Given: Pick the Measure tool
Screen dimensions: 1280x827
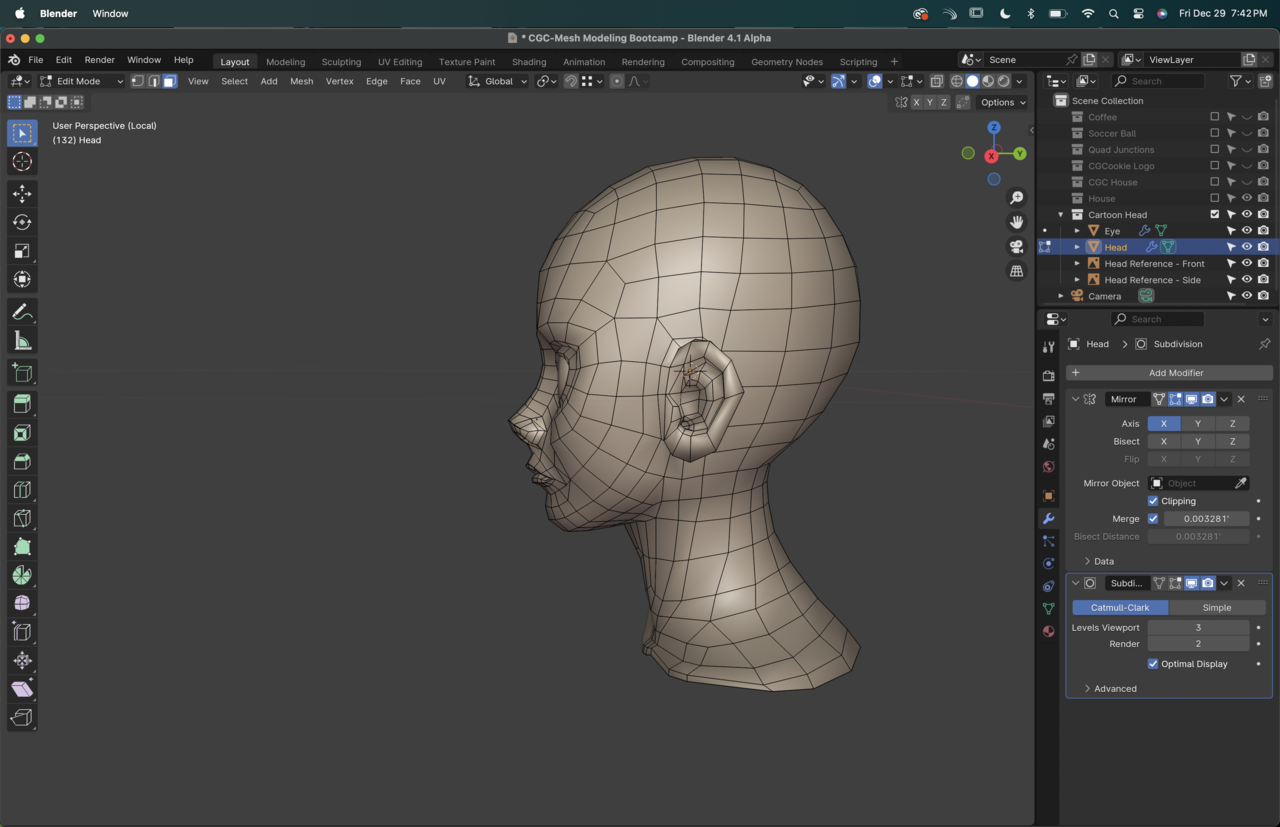Looking at the screenshot, I should coord(22,342).
